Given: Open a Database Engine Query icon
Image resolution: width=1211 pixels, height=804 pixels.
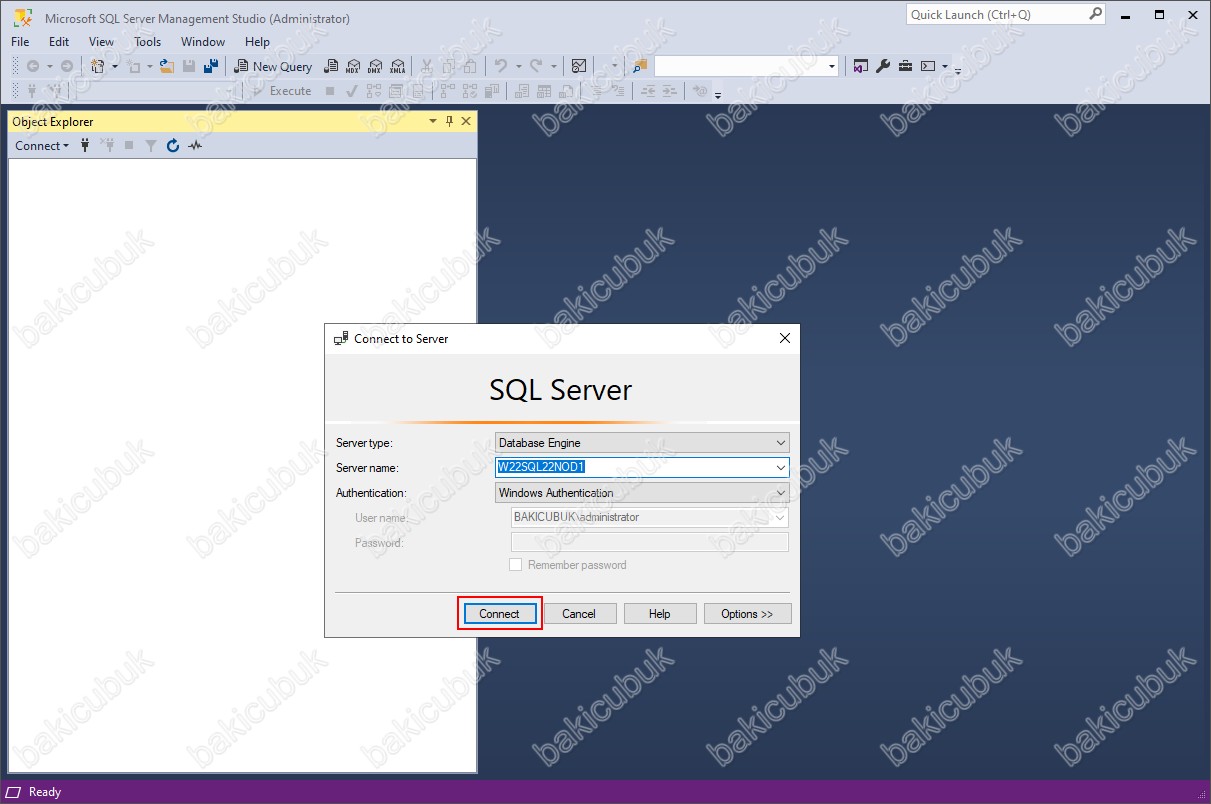Looking at the screenshot, I should (331, 66).
